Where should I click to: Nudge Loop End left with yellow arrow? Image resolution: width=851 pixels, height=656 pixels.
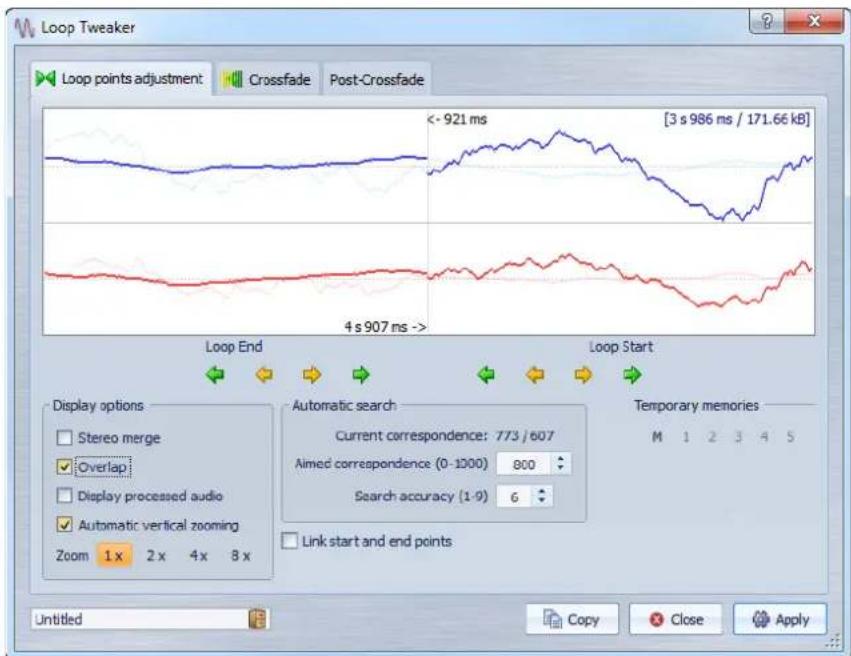pos(264,374)
